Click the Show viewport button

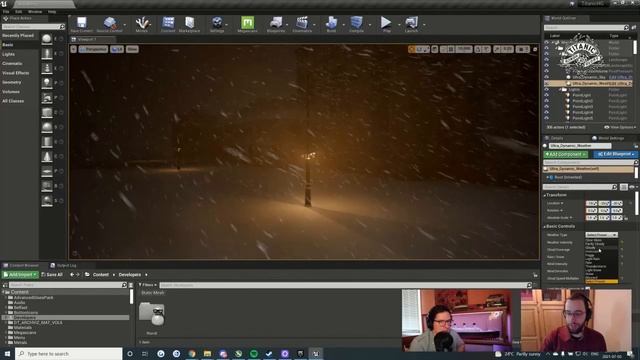[x=132, y=49]
